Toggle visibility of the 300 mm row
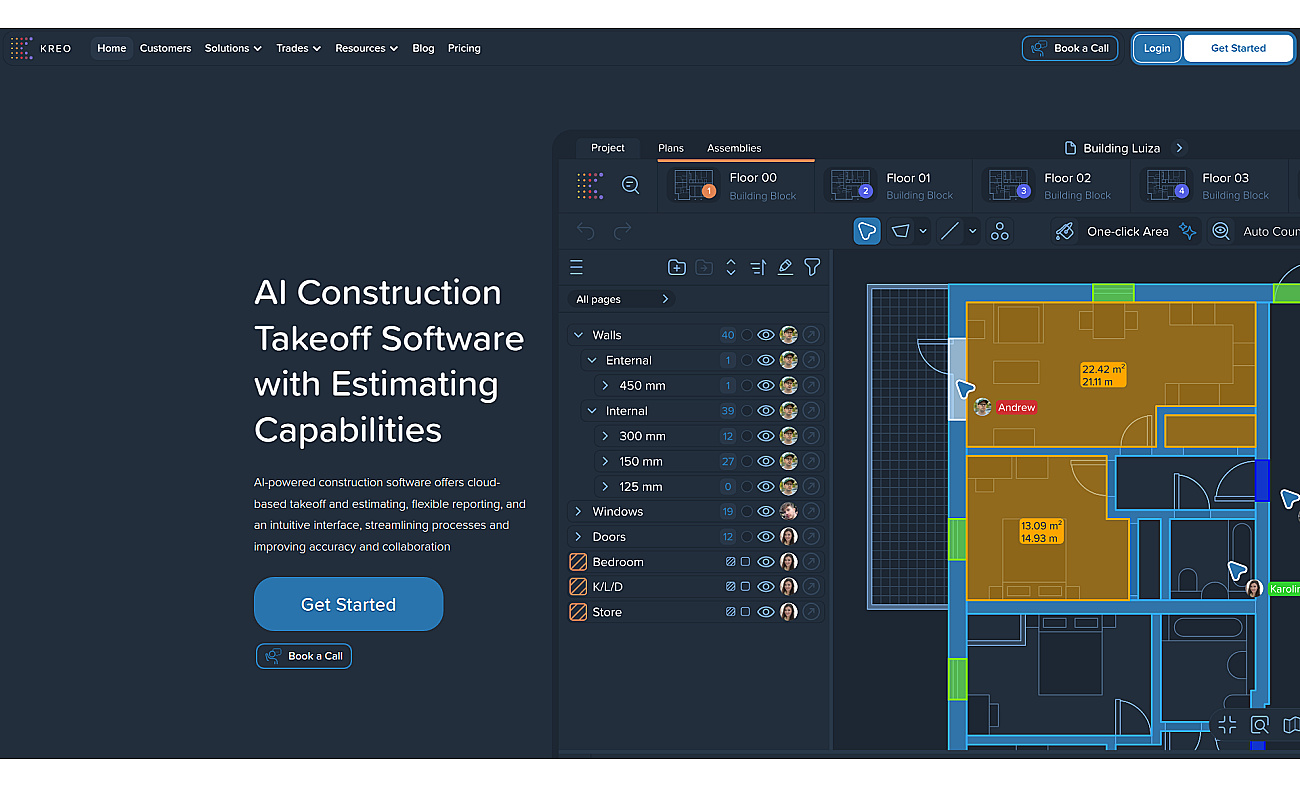The height and width of the screenshot is (788, 1300). pyautogui.click(x=766, y=436)
